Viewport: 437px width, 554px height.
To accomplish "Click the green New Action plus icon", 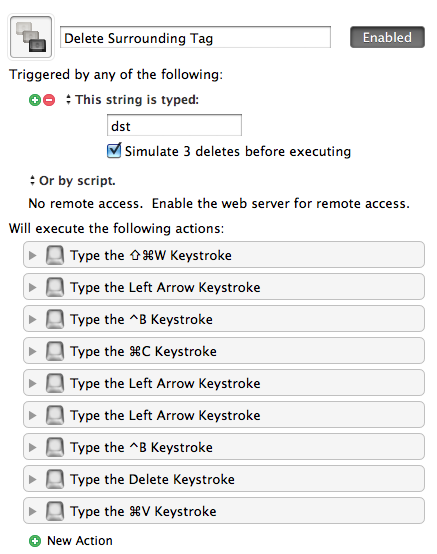I will pos(35,541).
